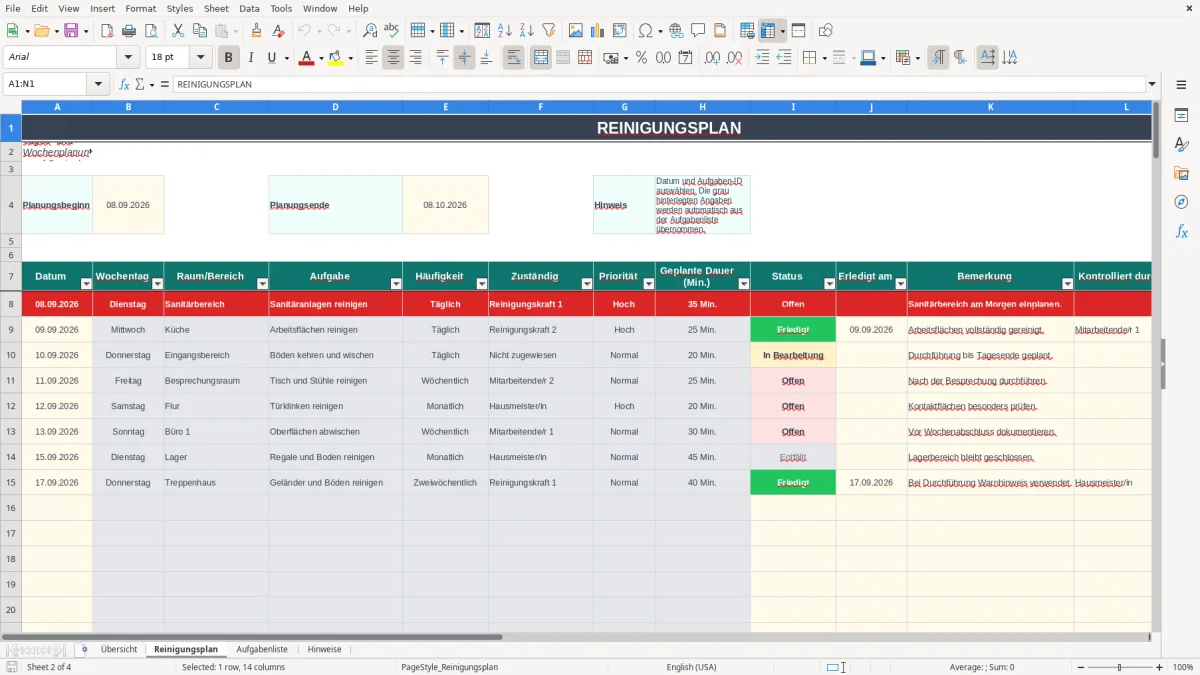Open the sidebar Gallery panel
The height and width of the screenshot is (675, 1200).
(1181, 174)
